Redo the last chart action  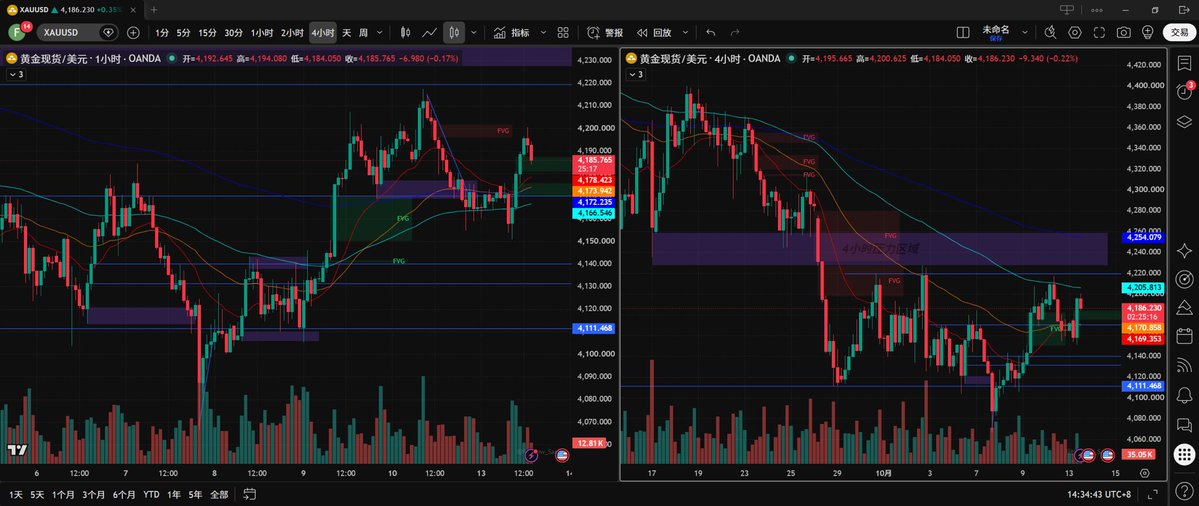coord(735,33)
